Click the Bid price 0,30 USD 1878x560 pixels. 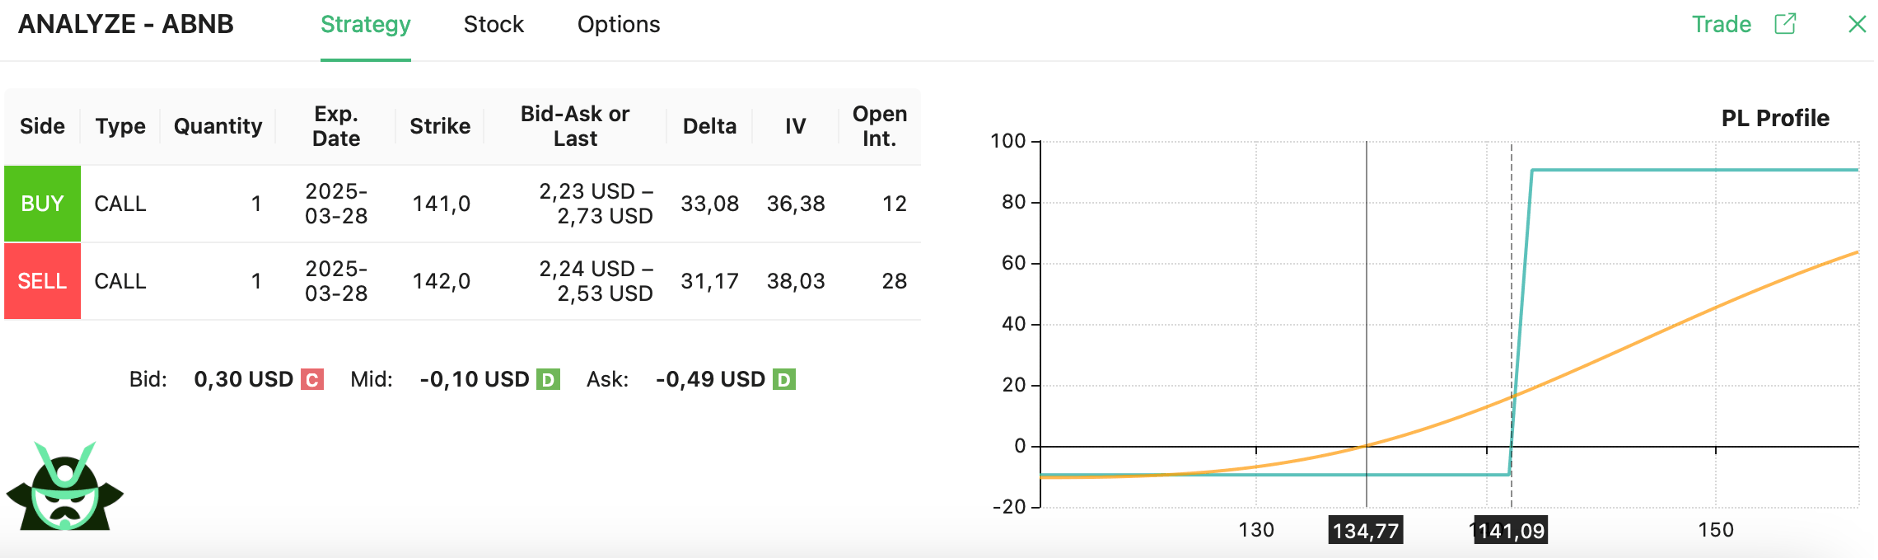coord(243,380)
